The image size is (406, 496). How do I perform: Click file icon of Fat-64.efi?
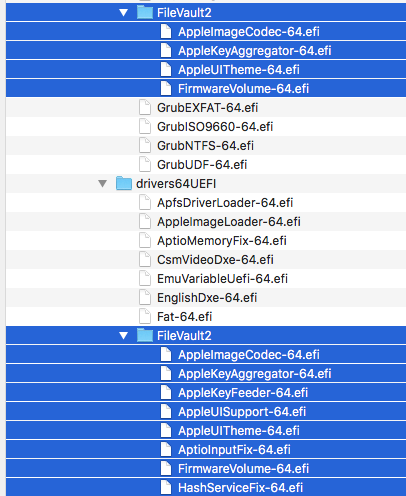[145, 317]
